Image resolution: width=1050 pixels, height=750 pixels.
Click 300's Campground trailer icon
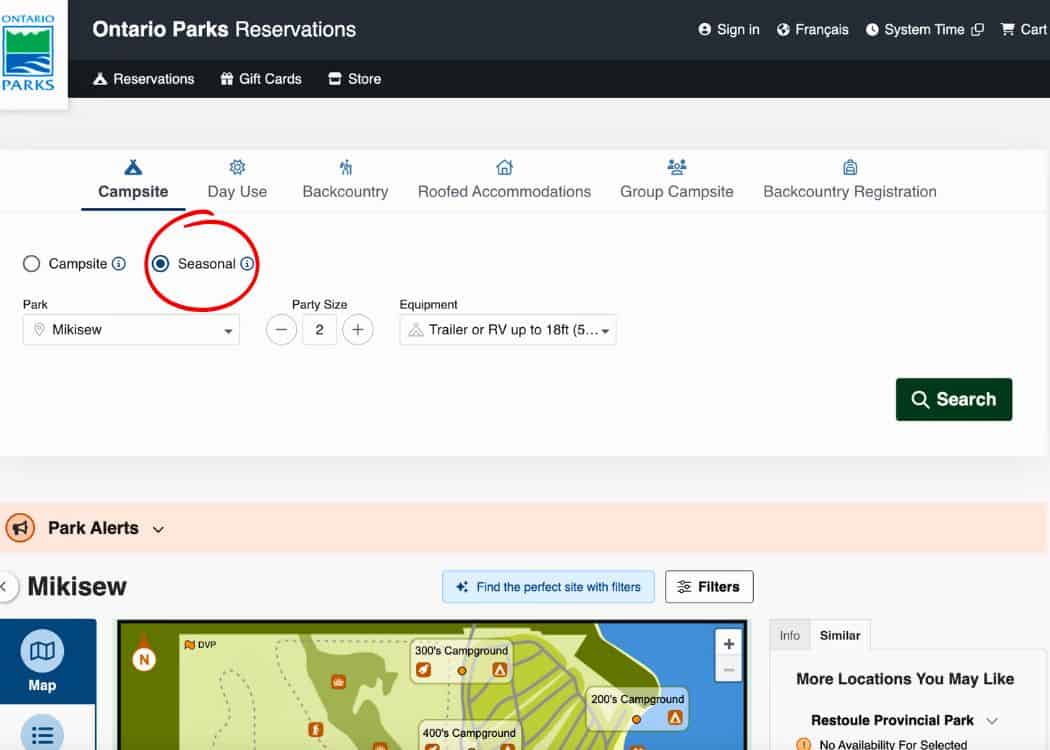coord(423,670)
